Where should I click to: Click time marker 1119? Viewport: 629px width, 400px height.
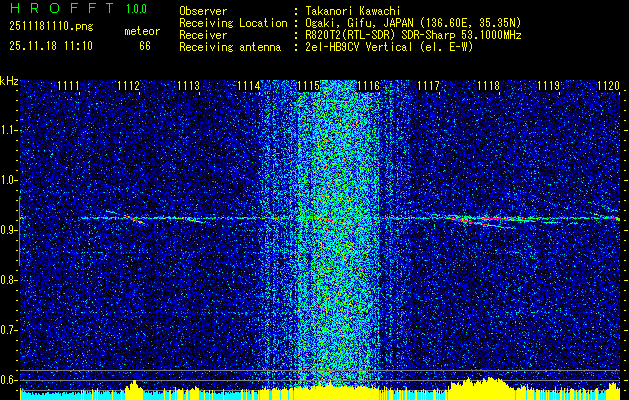pyautogui.click(x=548, y=86)
